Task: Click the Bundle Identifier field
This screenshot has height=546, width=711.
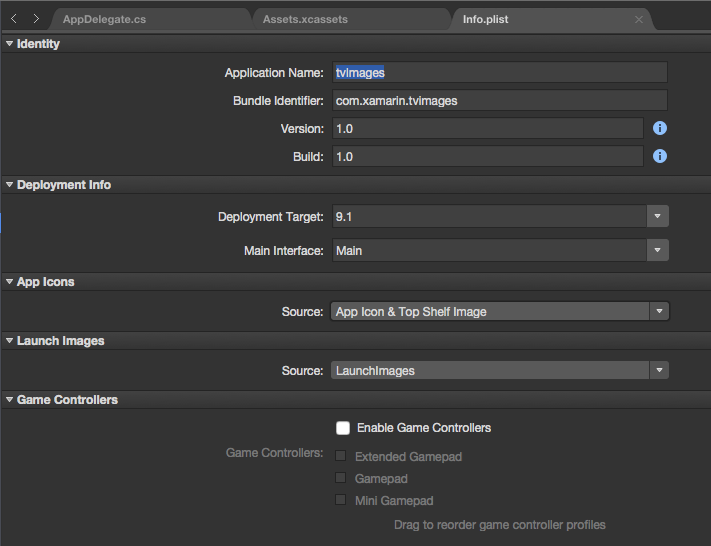Action: (x=498, y=100)
